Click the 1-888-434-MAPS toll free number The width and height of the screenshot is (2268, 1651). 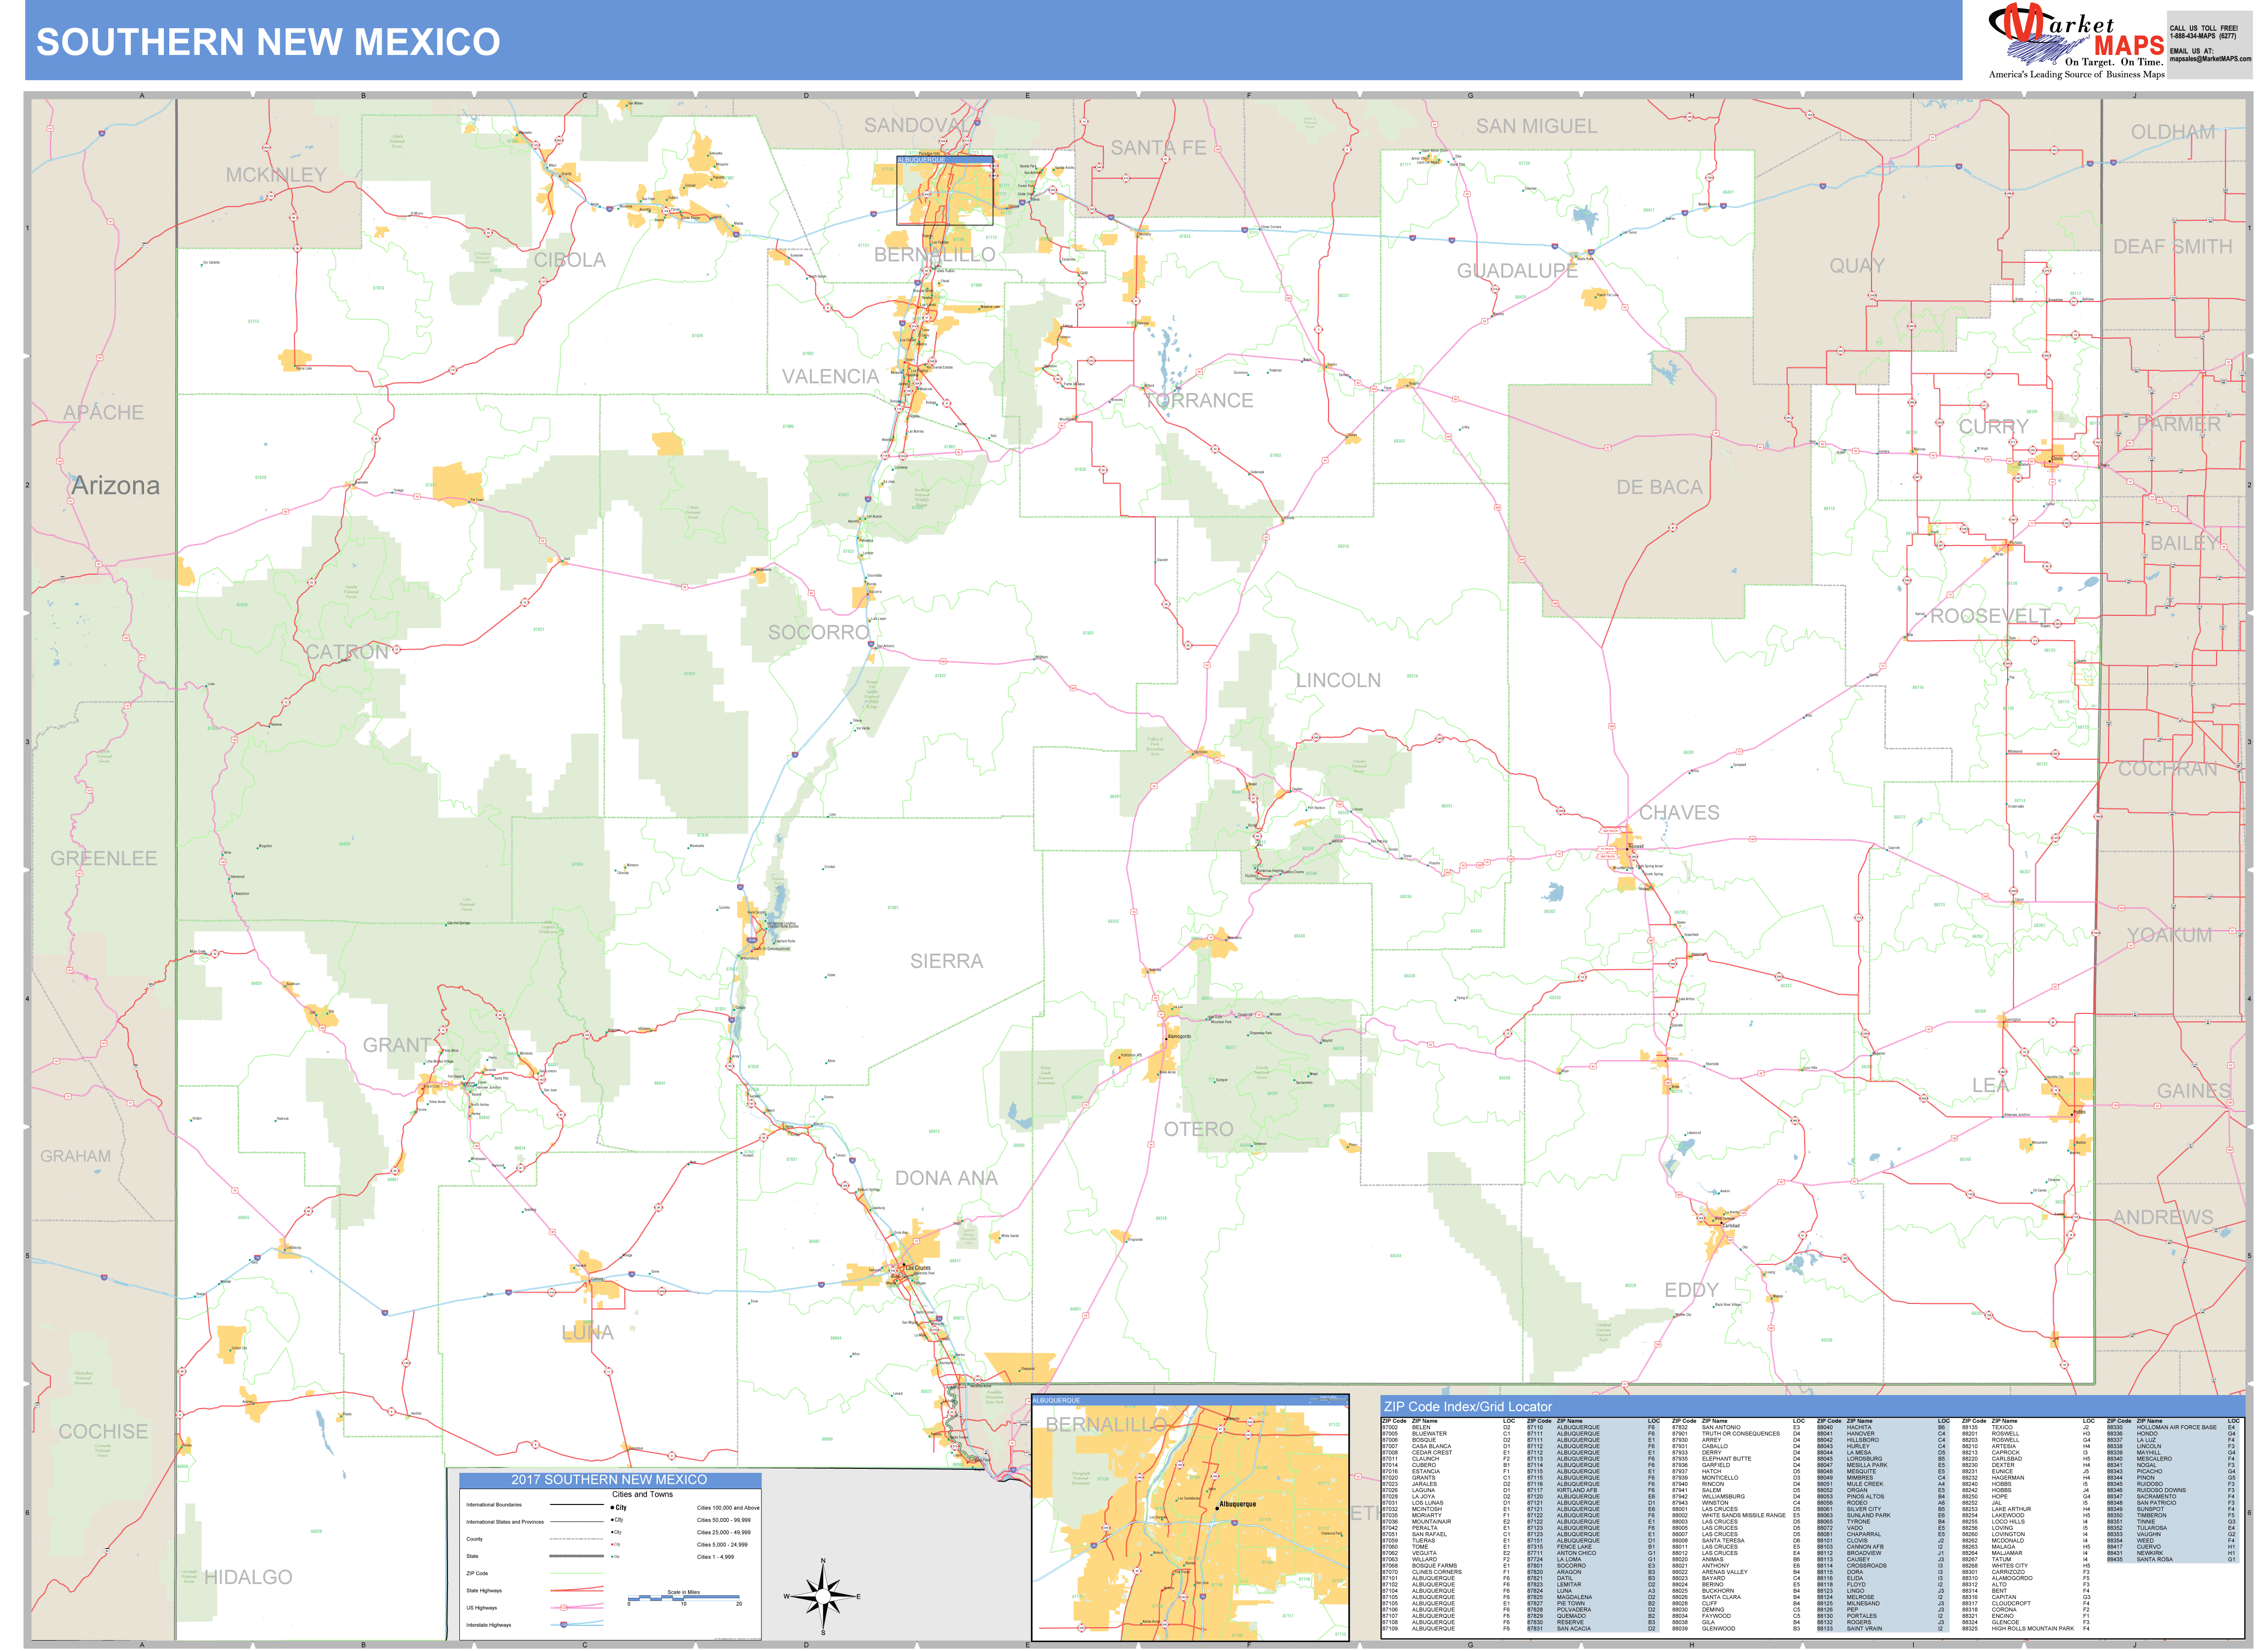2203,36
